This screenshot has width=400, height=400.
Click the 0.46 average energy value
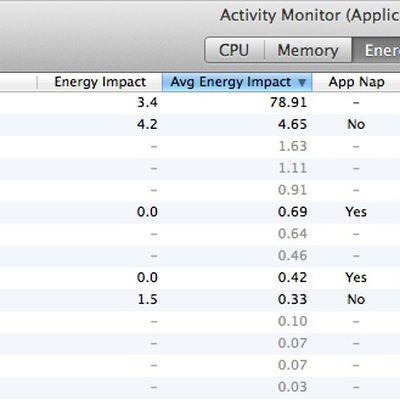pos(292,256)
